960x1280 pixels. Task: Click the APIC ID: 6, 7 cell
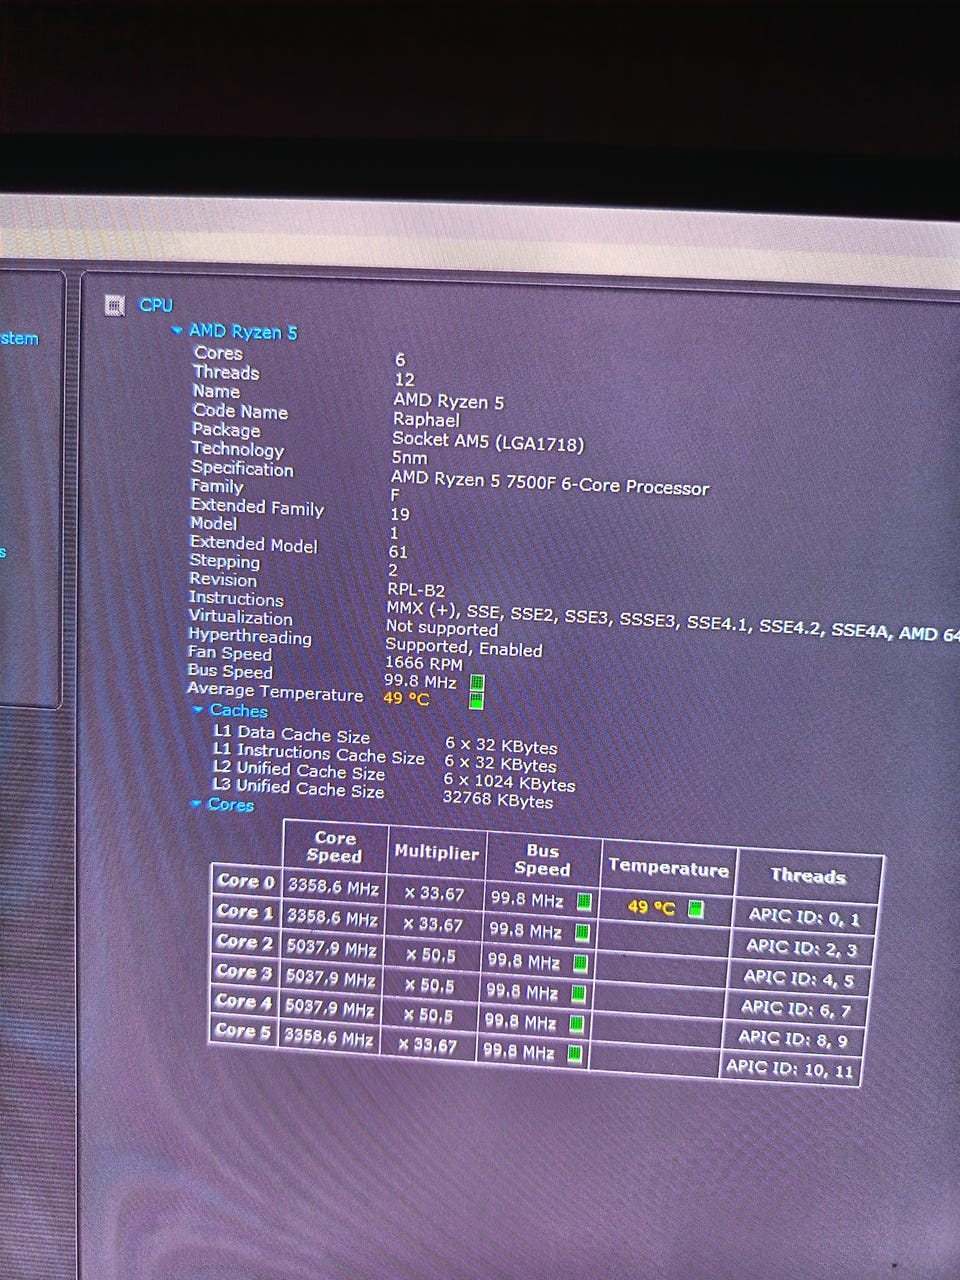[x=795, y=1009]
